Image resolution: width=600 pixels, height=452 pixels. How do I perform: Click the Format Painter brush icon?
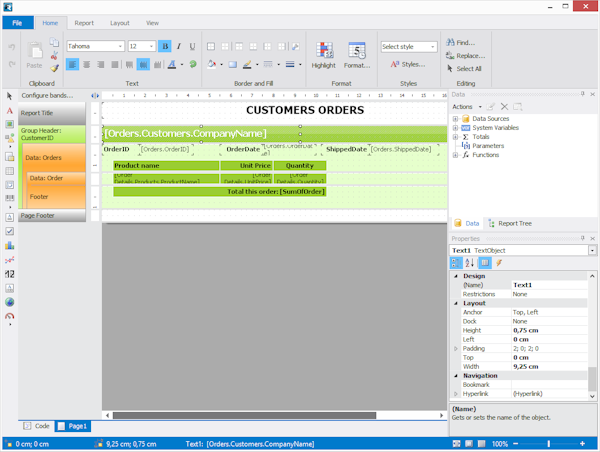coord(54,68)
